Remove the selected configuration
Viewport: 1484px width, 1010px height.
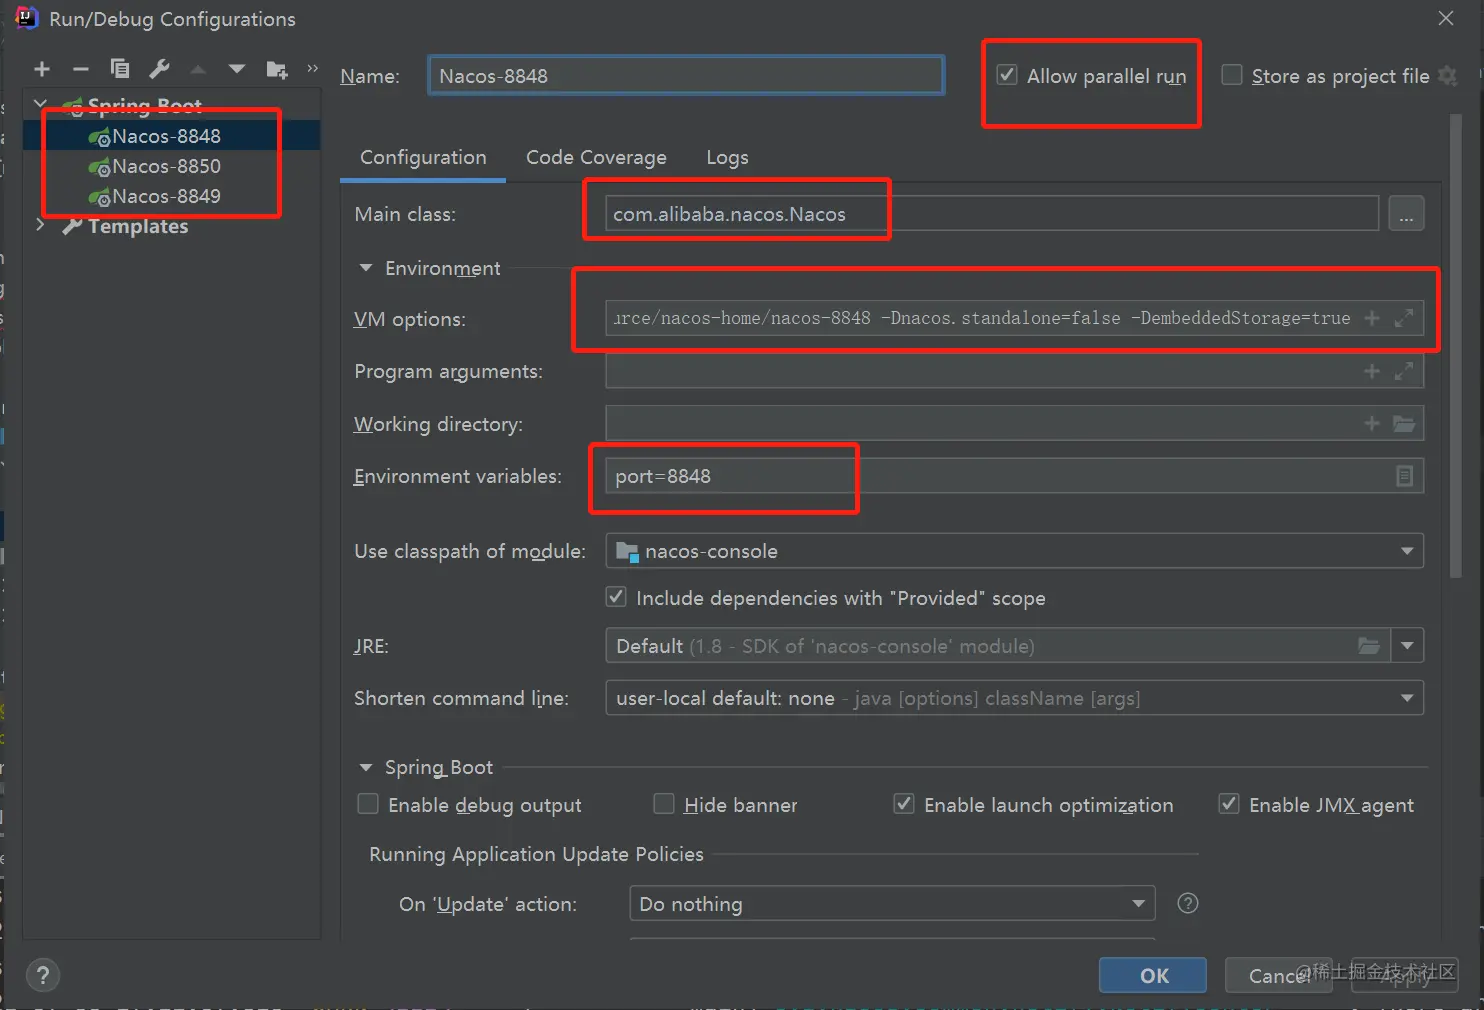pyautogui.click(x=81, y=69)
